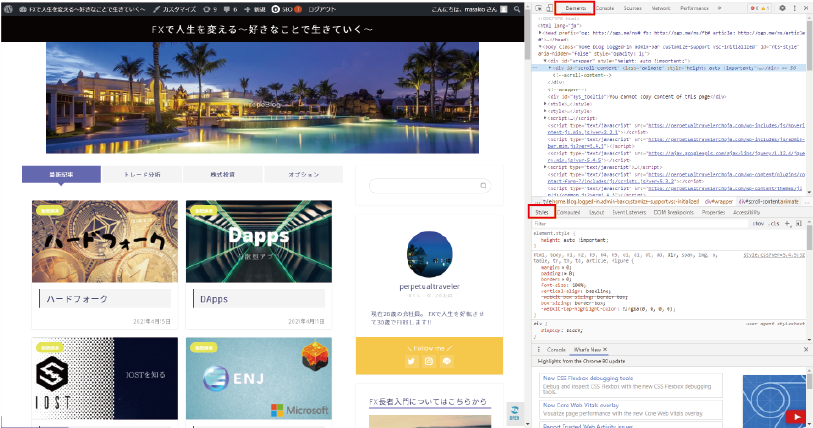Select the オプション category tab
813x428 pixels.
tap(304, 174)
